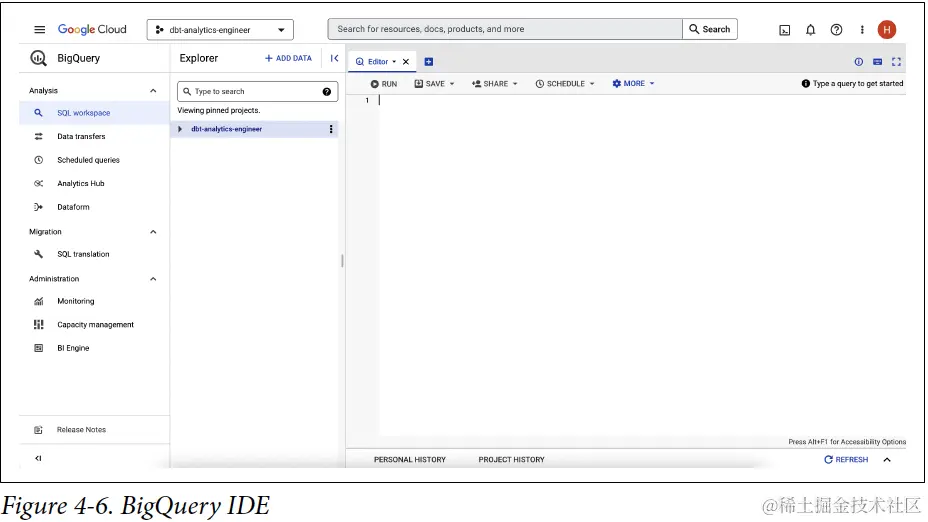Collapse the Migration section
The width and height of the screenshot is (928, 522).
pyautogui.click(x=153, y=232)
